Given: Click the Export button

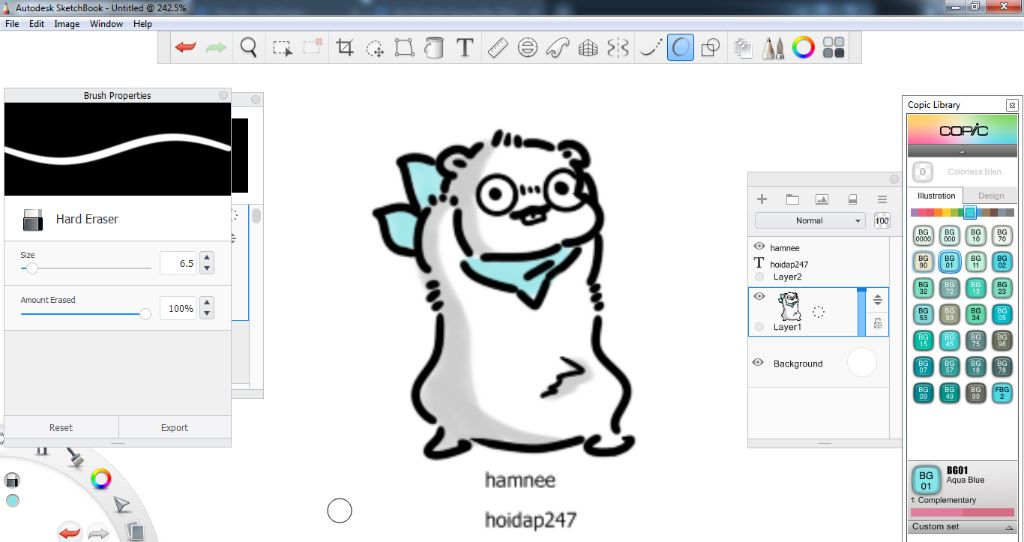Looking at the screenshot, I should [x=174, y=428].
